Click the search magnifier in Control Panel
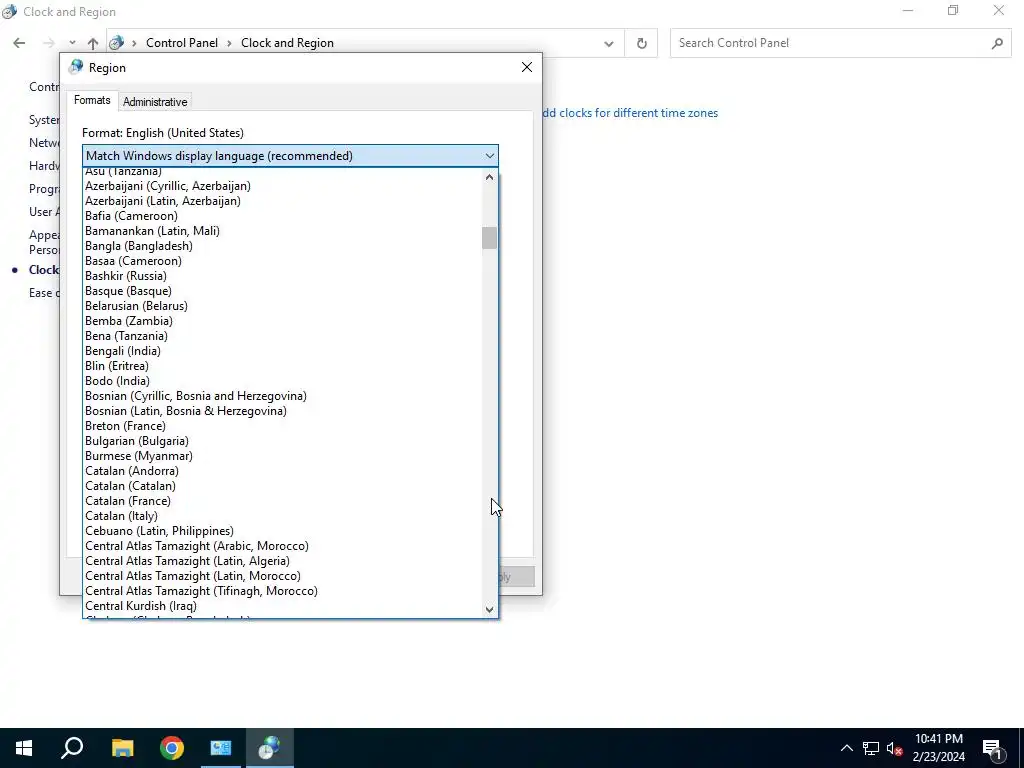Viewport: 1024px width, 768px height. (x=997, y=43)
